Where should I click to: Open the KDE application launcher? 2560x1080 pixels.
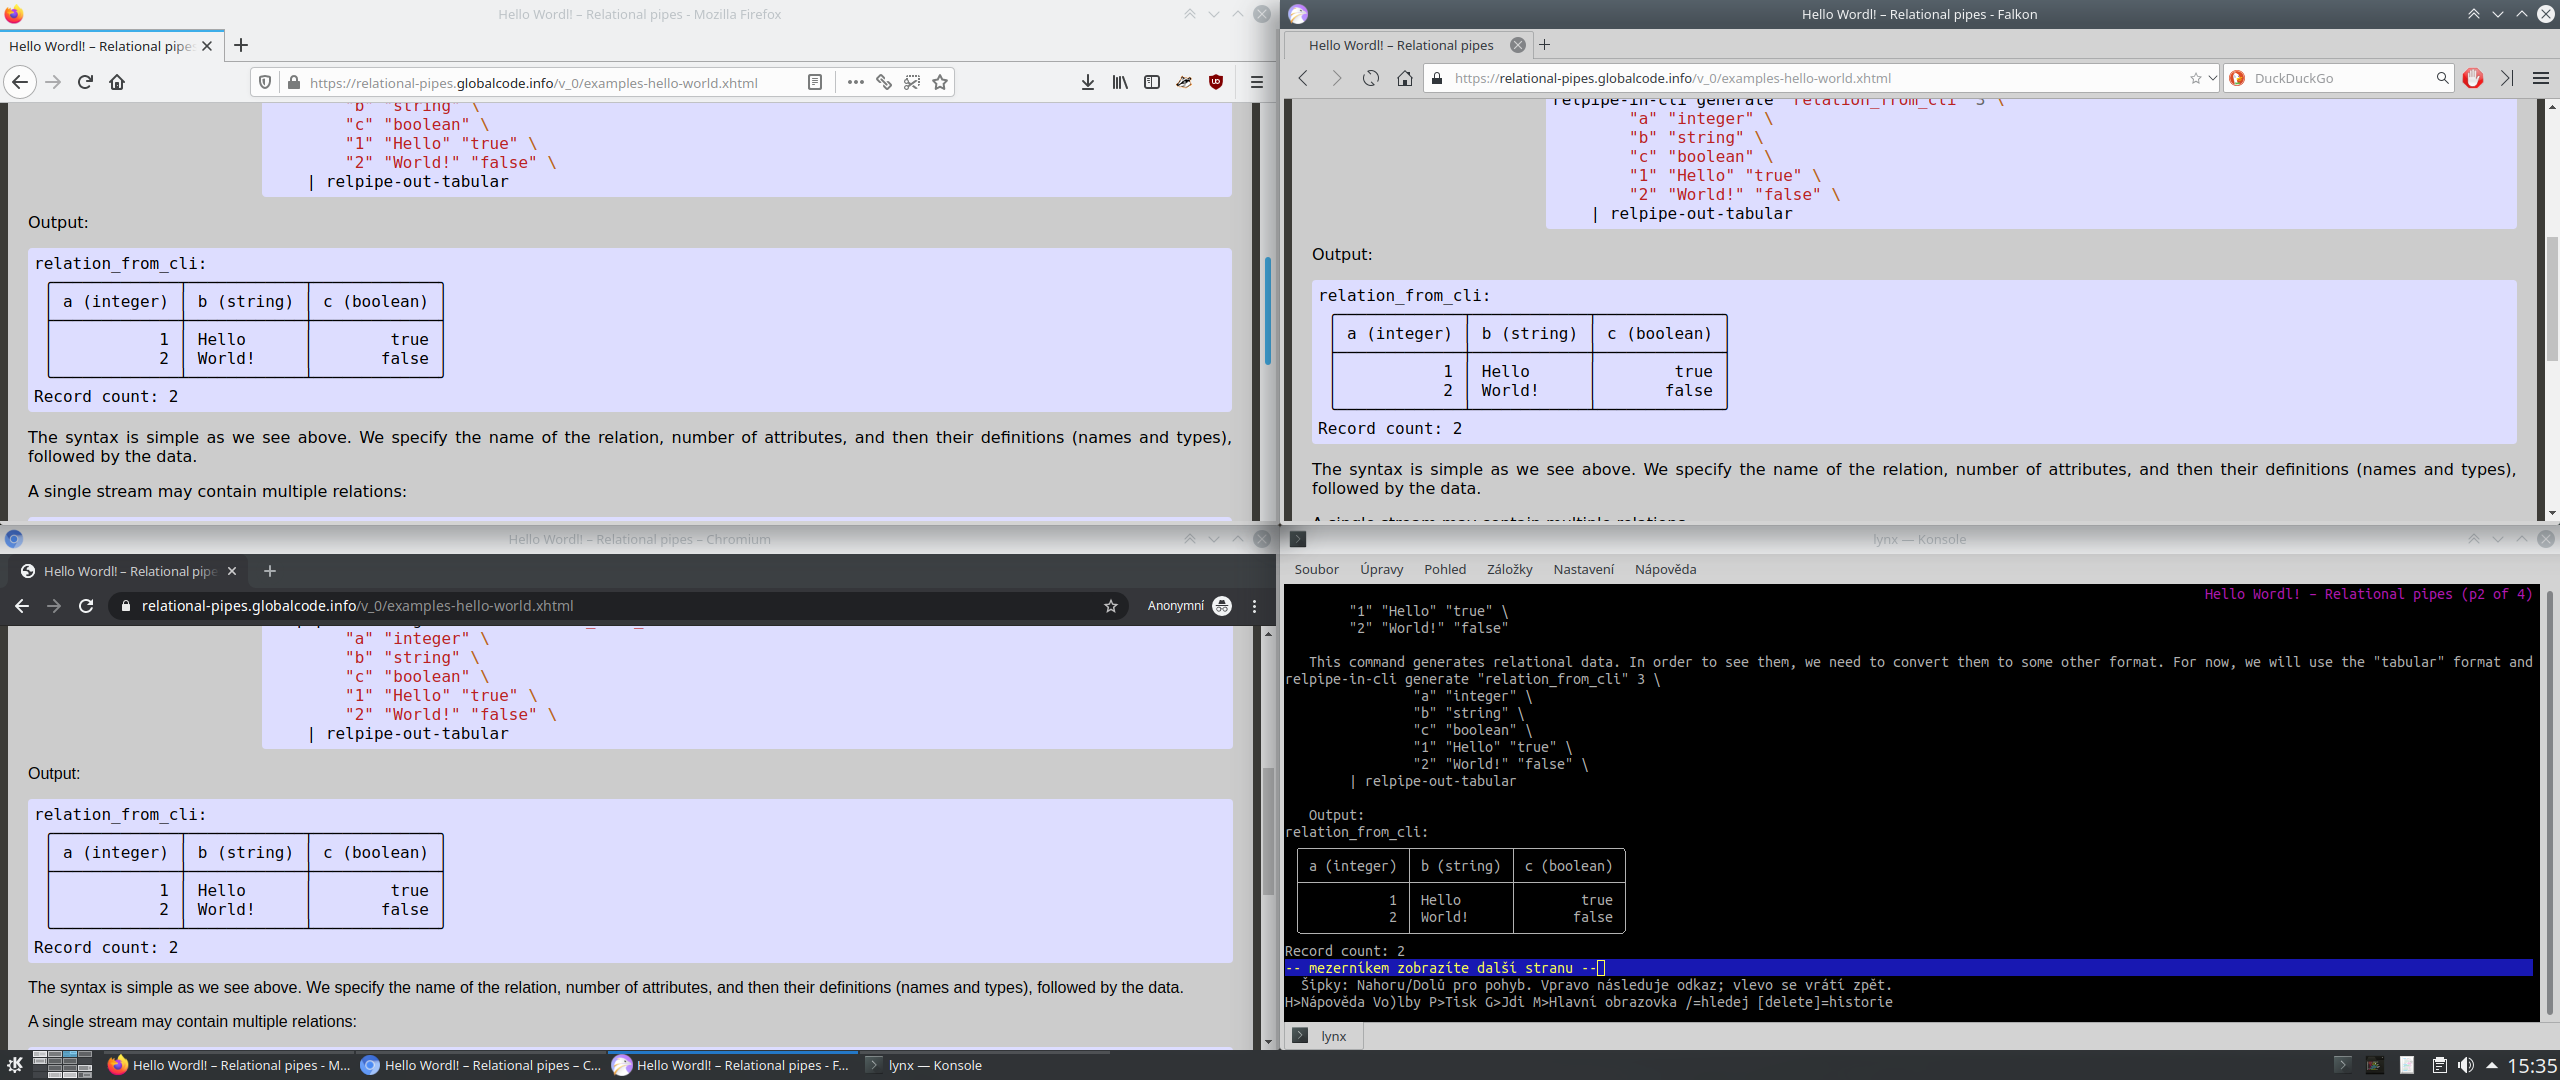(15, 1065)
